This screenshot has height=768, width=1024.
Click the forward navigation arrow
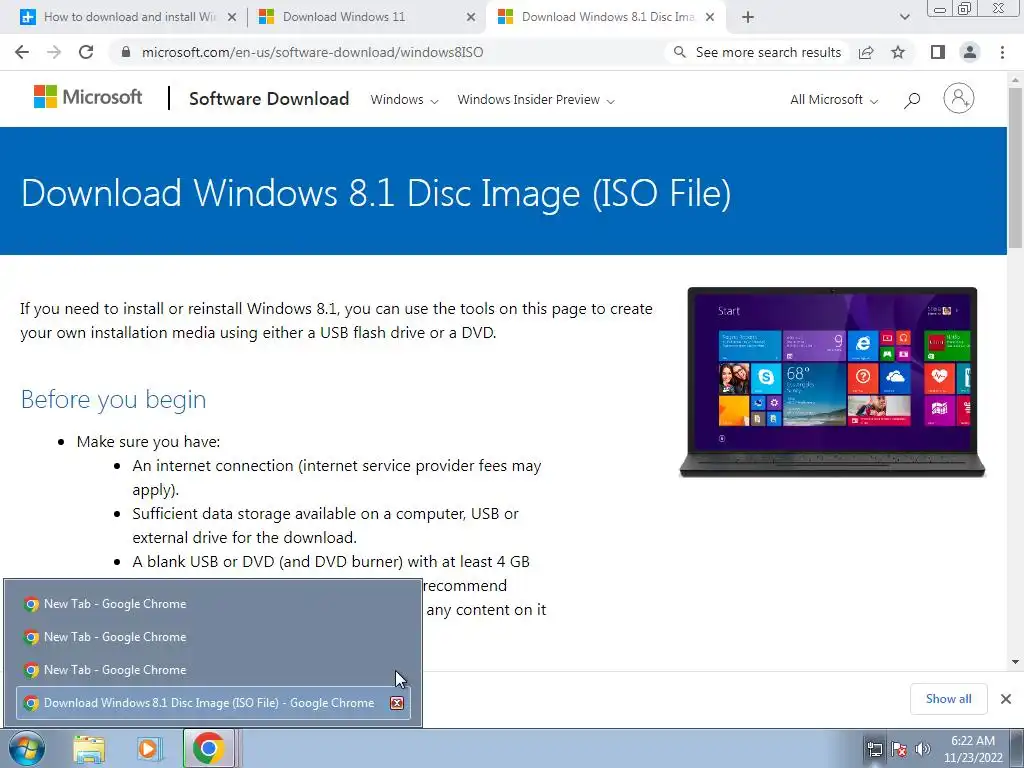pyautogui.click(x=54, y=52)
